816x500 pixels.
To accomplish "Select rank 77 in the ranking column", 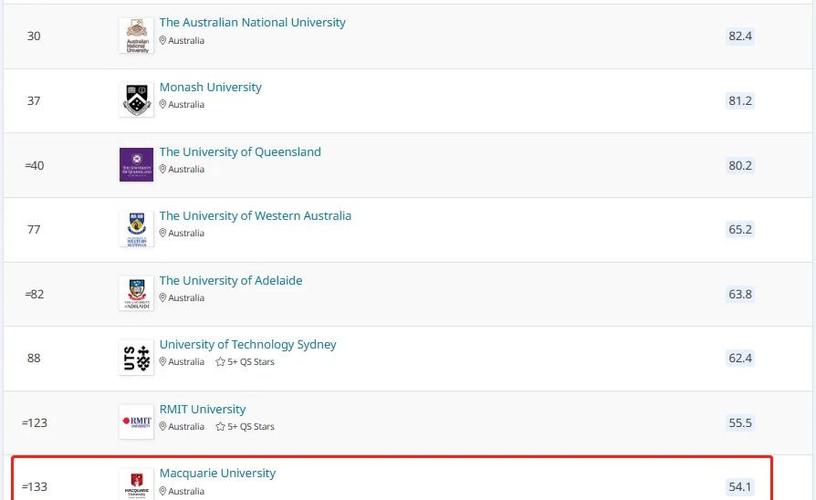I will [x=34, y=229].
